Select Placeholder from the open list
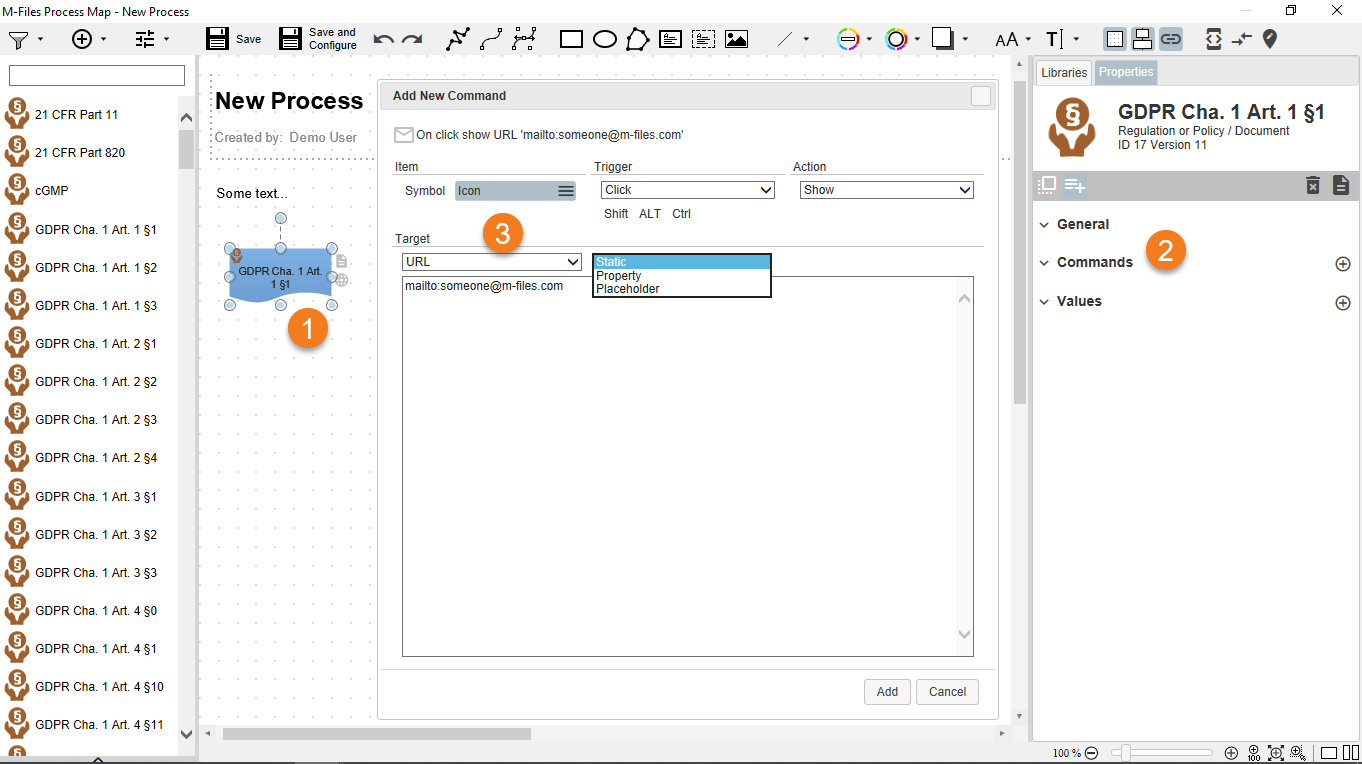Image resolution: width=1362 pixels, height=764 pixels. tap(627, 289)
